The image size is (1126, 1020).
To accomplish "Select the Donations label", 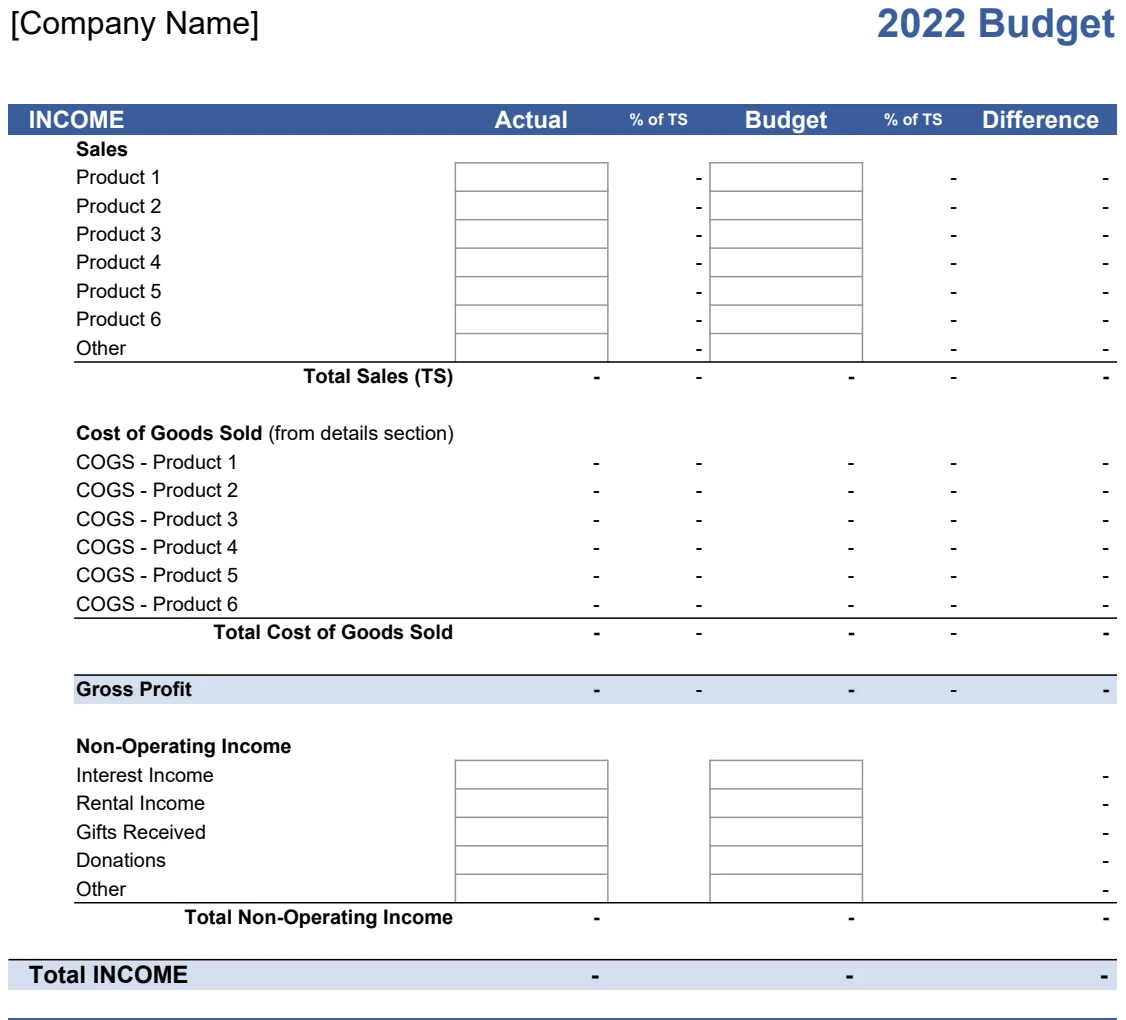I will pyautogui.click(x=121, y=860).
